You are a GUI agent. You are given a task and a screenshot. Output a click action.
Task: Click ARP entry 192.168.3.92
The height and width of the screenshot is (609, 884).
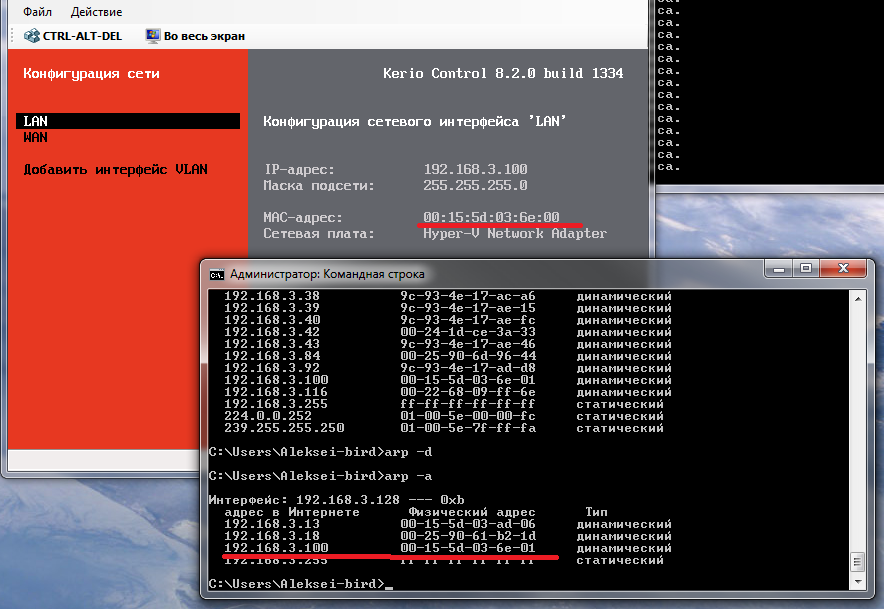click(272, 368)
